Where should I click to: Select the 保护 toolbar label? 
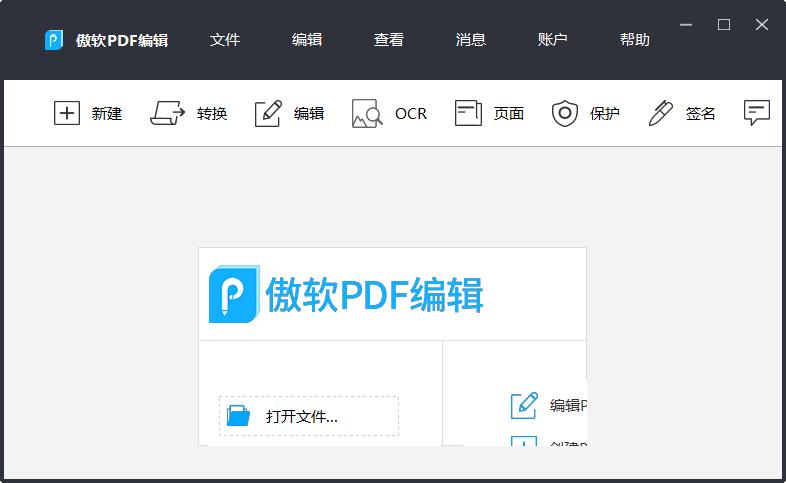click(x=605, y=114)
